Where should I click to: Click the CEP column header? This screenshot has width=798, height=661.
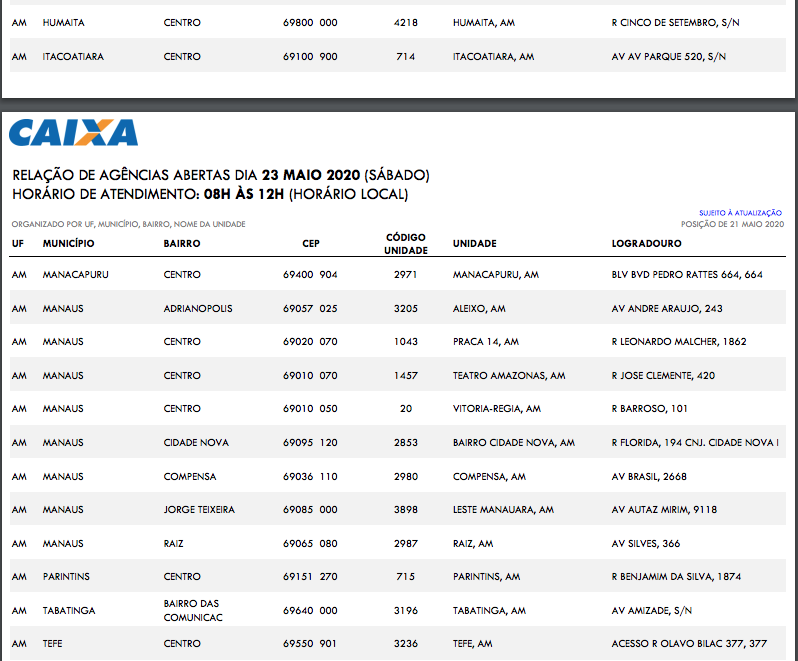click(x=311, y=244)
